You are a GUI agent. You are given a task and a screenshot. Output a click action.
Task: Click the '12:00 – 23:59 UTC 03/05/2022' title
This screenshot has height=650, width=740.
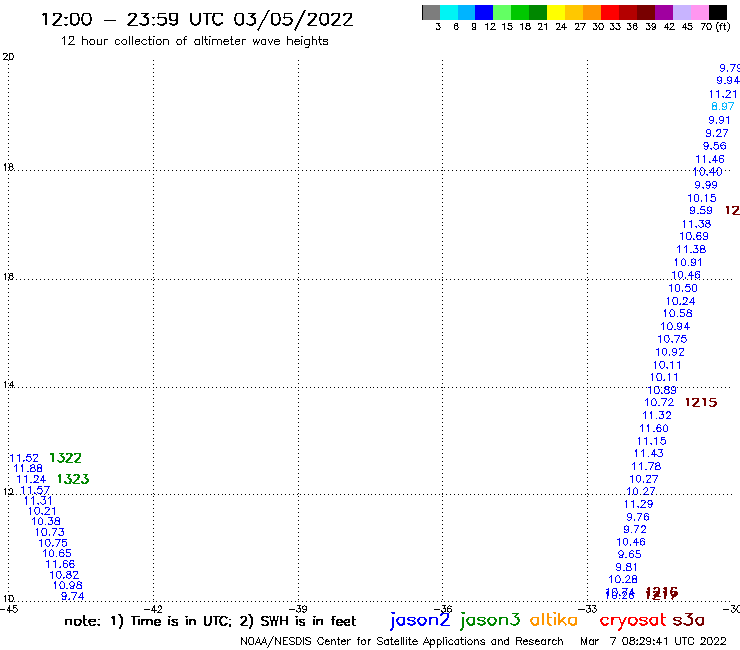point(197,20)
